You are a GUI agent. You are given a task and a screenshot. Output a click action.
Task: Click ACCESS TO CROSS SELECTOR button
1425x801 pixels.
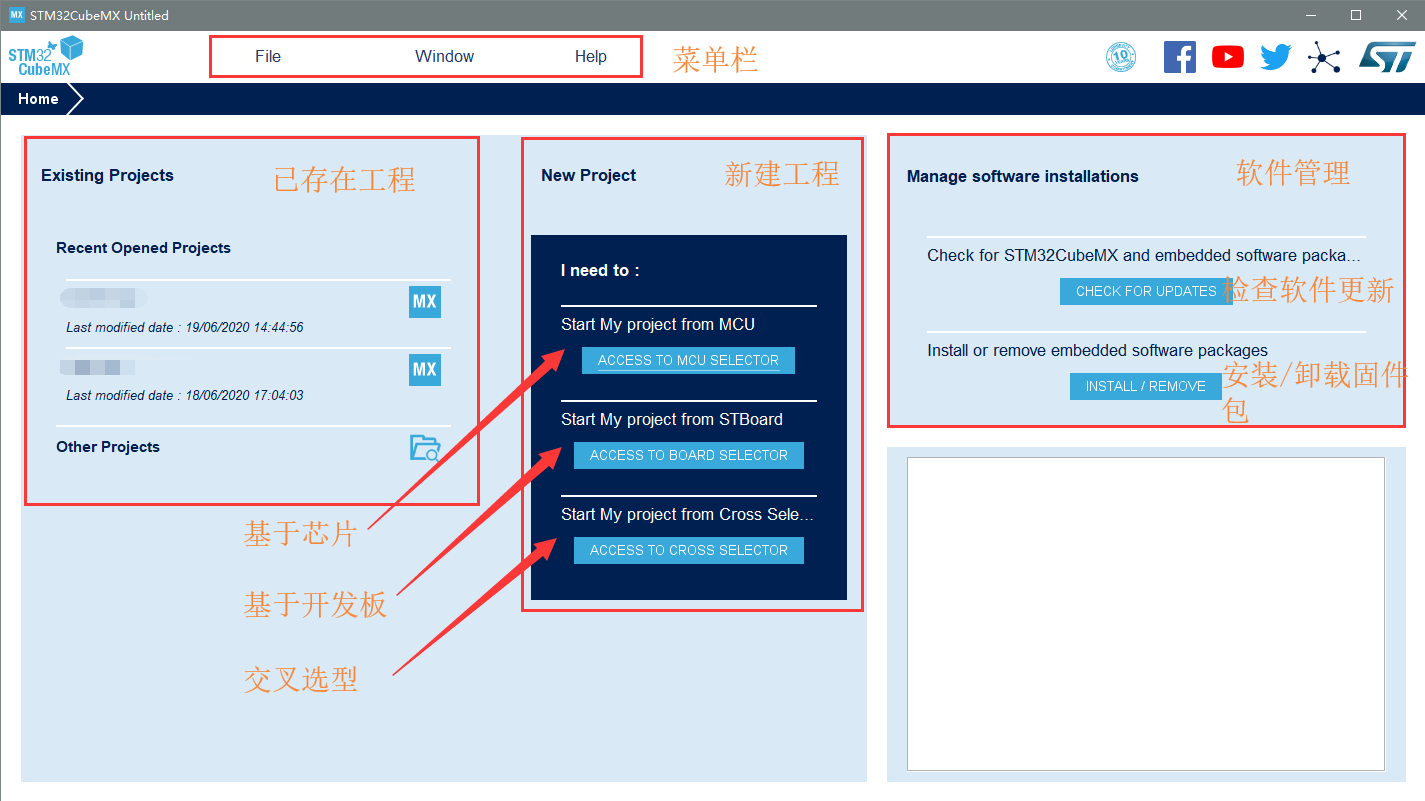click(688, 550)
